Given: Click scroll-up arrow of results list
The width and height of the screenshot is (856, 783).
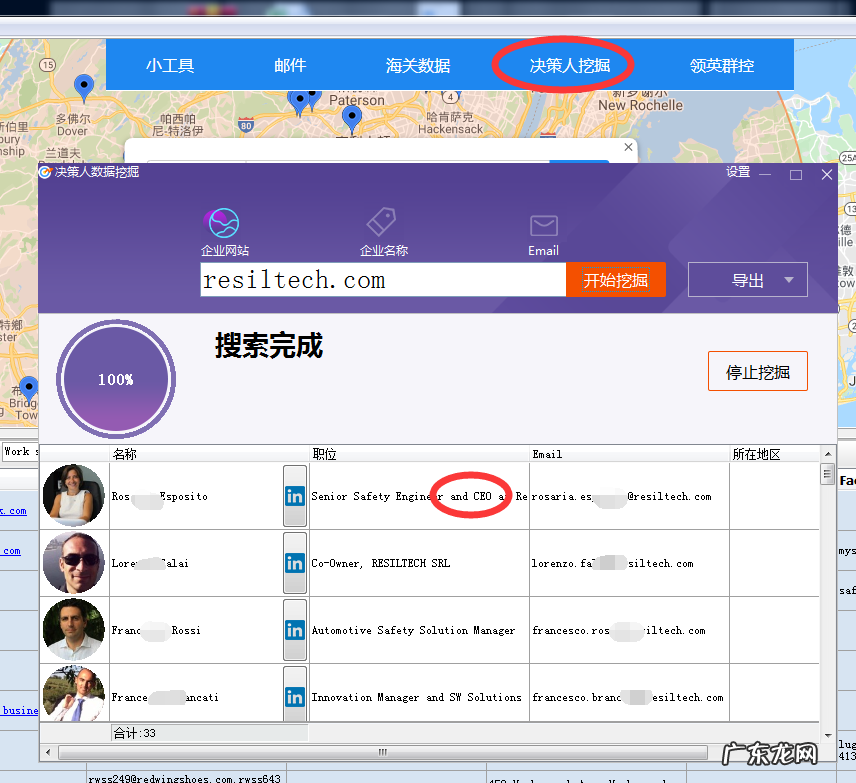Looking at the screenshot, I should click(x=827, y=472).
